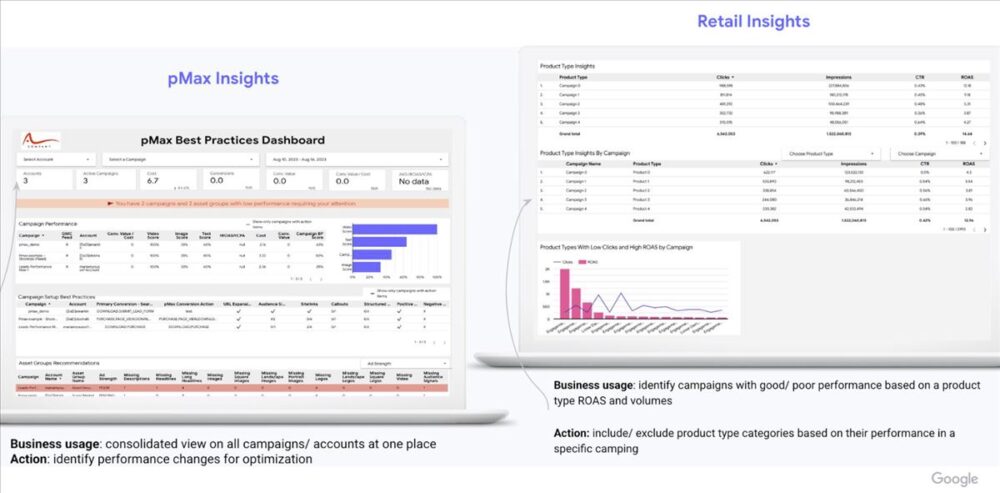Click Audience Signals checkmark in pmax_demo row
The image size is (1000, 493).
[x=272, y=311]
